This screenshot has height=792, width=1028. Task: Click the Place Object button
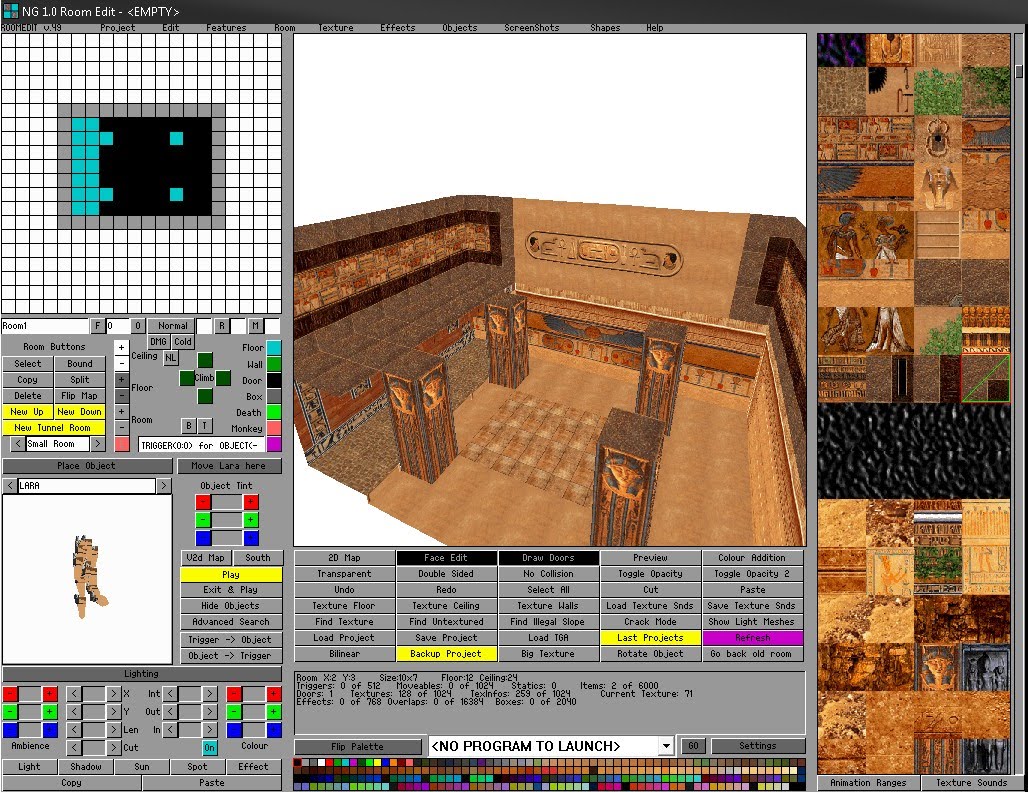[87, 465]
